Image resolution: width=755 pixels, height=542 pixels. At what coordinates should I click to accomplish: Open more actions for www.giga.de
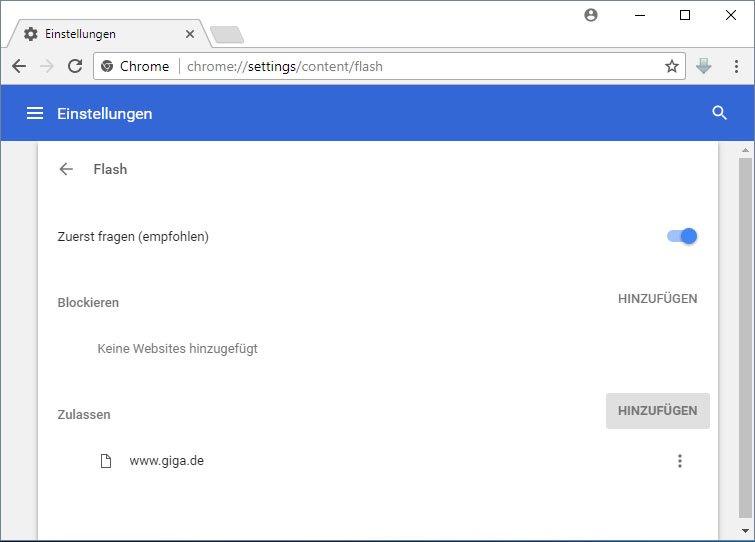679,461
